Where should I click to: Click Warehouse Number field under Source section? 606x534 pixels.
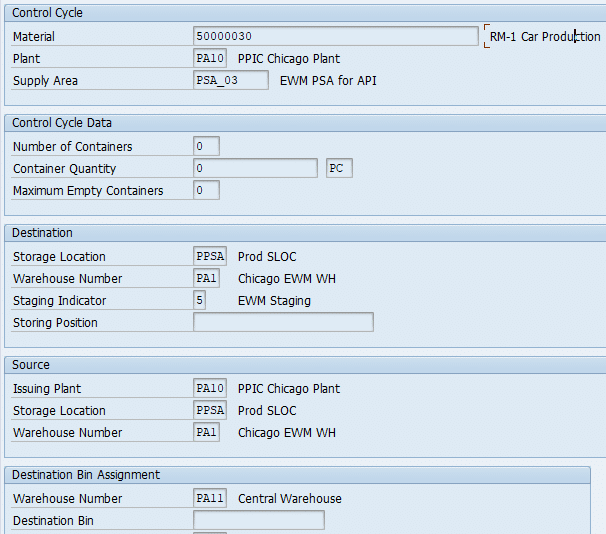coord(206,433)
